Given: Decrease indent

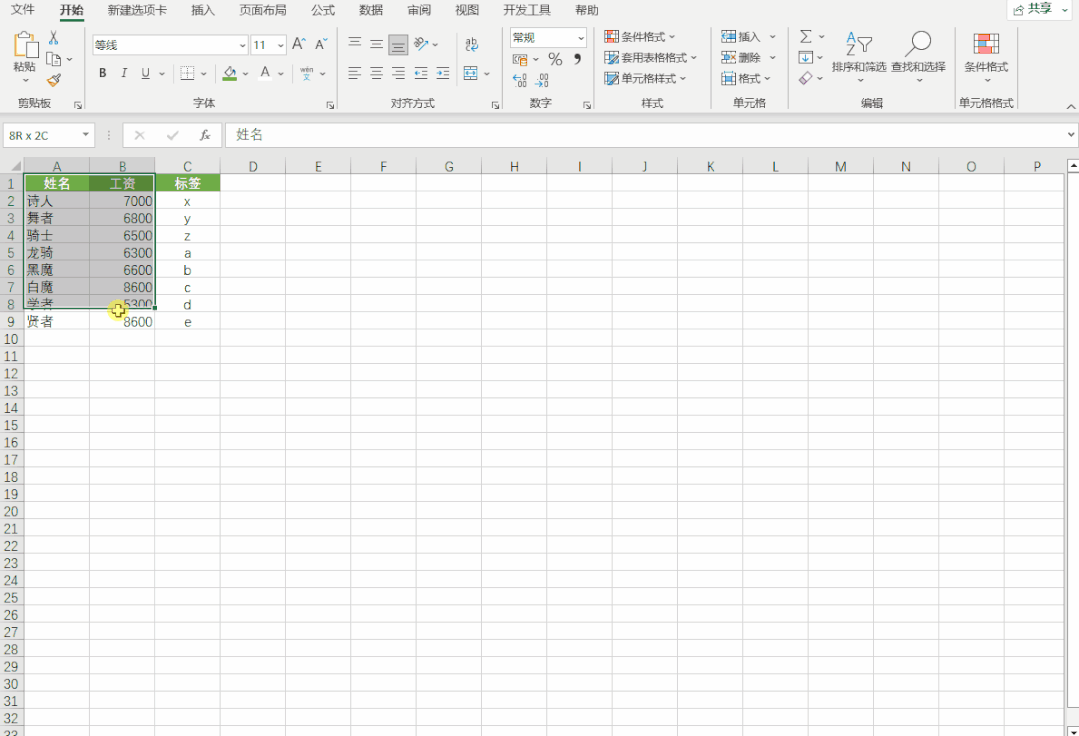Looking at the screenshot, I should tap(421, 73).
